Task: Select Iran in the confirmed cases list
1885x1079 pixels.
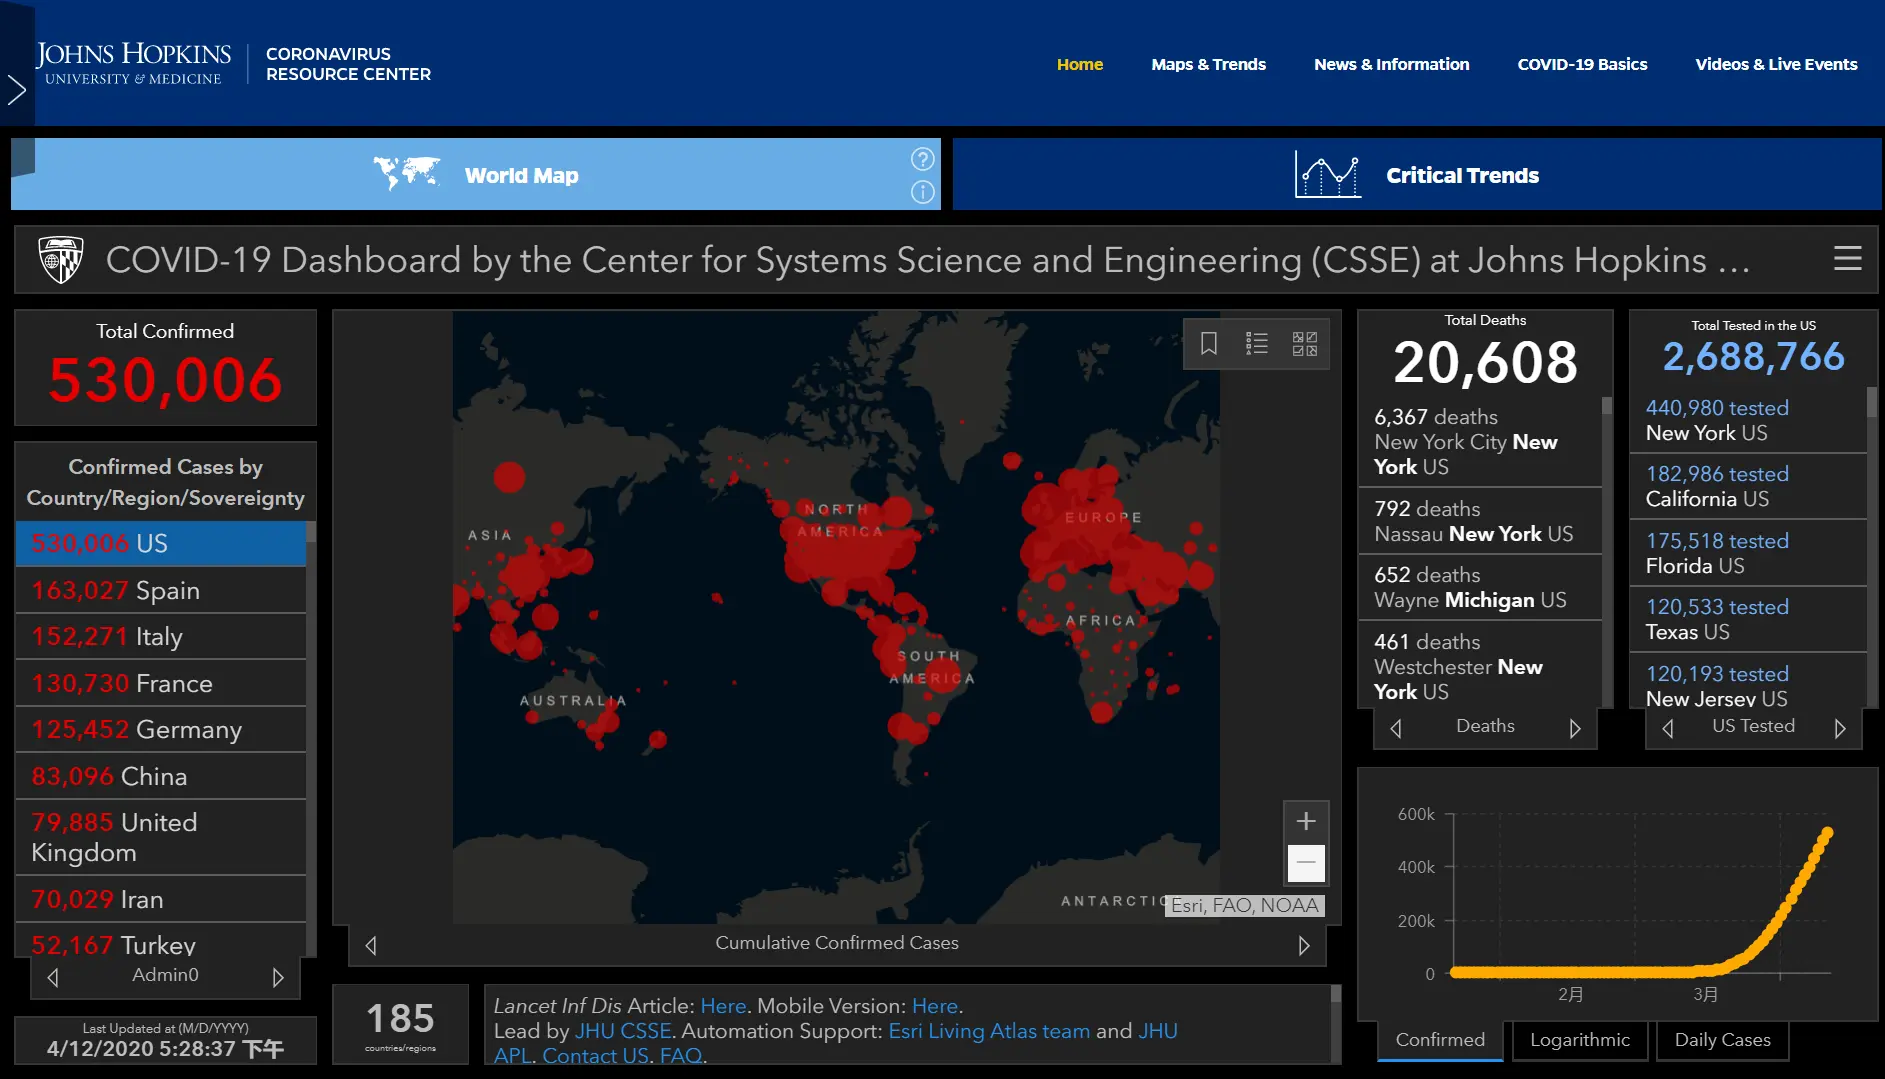Action: tap(161, 899)
